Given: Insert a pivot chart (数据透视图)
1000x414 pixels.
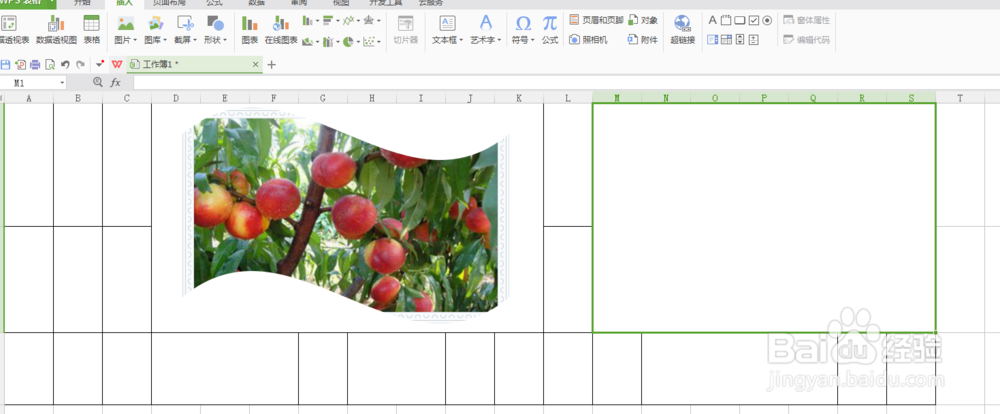Looking at the screenshot, I should tap(56, 29).
